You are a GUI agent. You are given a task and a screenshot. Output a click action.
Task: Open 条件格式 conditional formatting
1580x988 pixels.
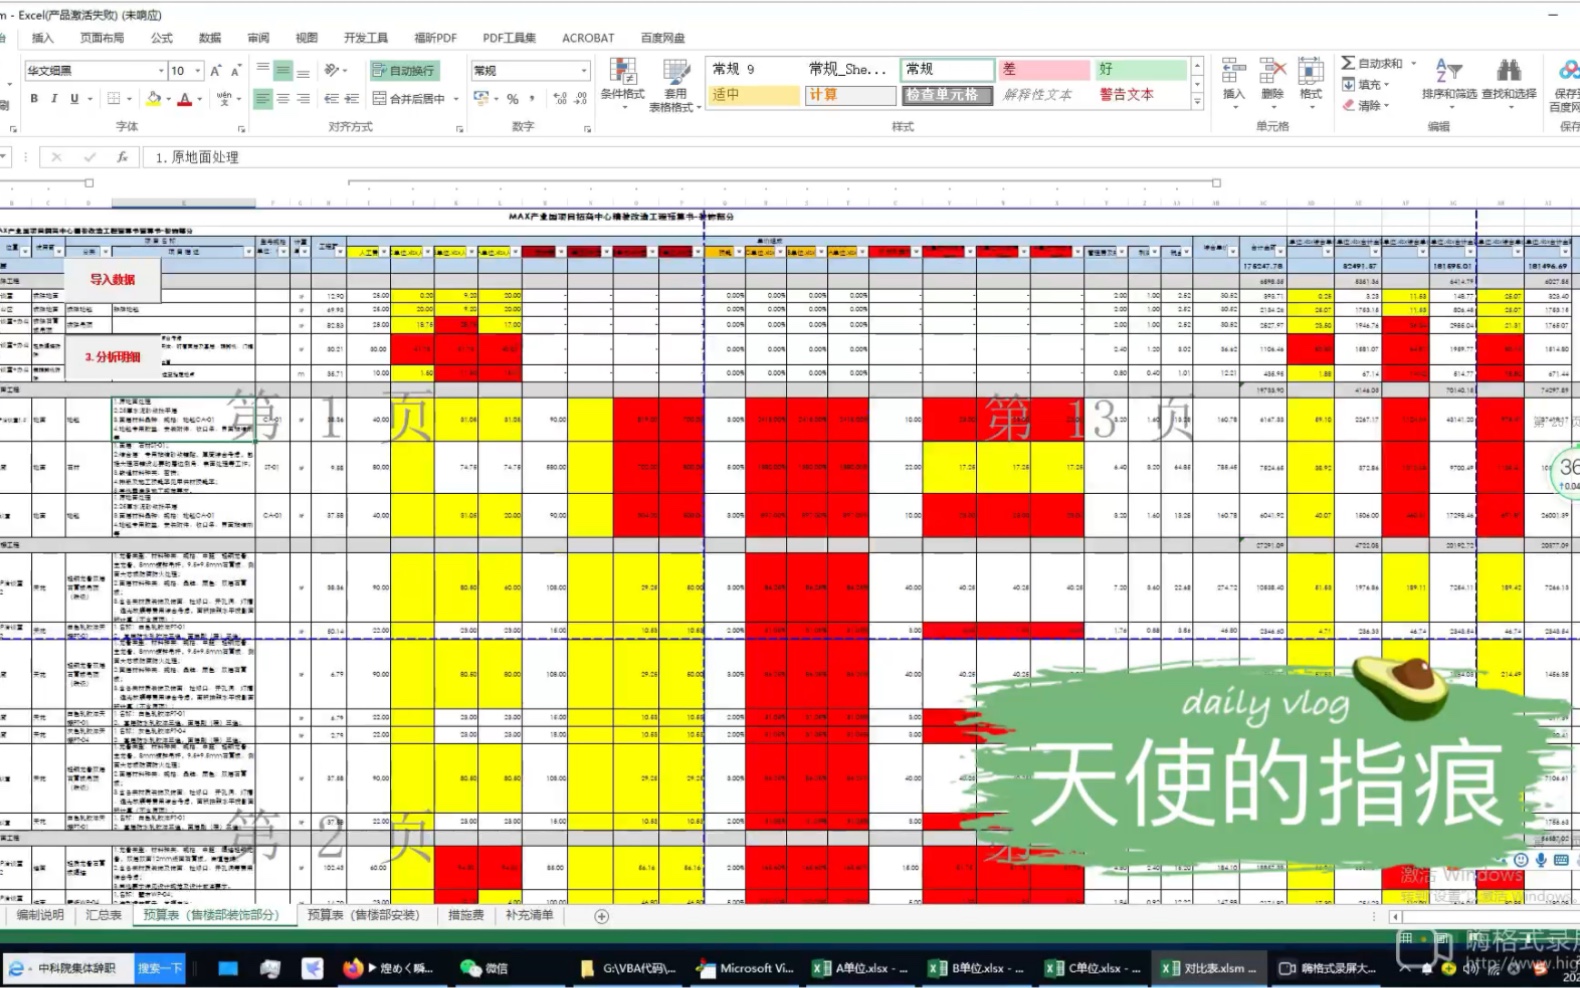pos(622,82)
